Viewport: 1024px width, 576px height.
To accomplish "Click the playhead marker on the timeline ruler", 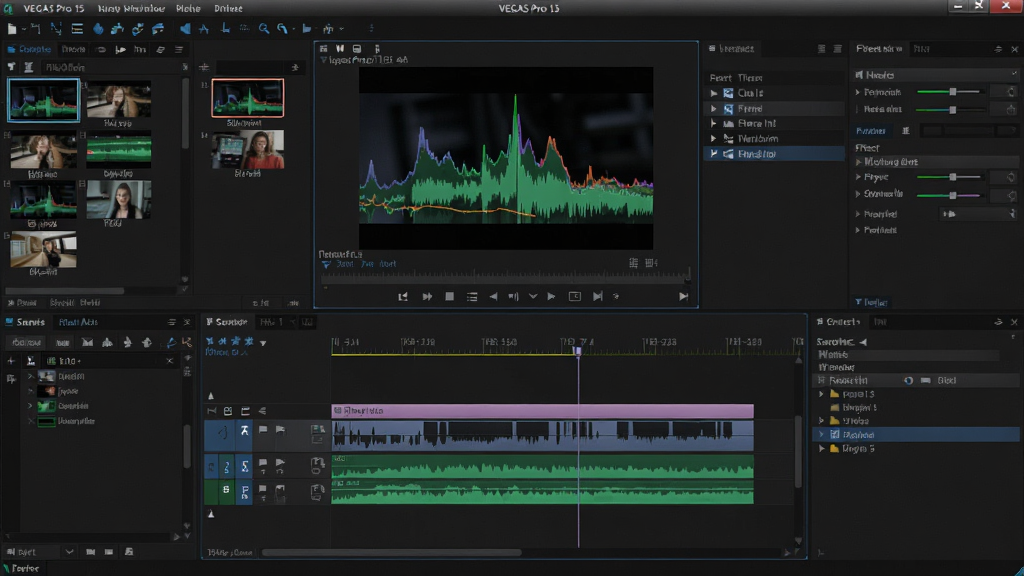I will click(x=577, y=351).
